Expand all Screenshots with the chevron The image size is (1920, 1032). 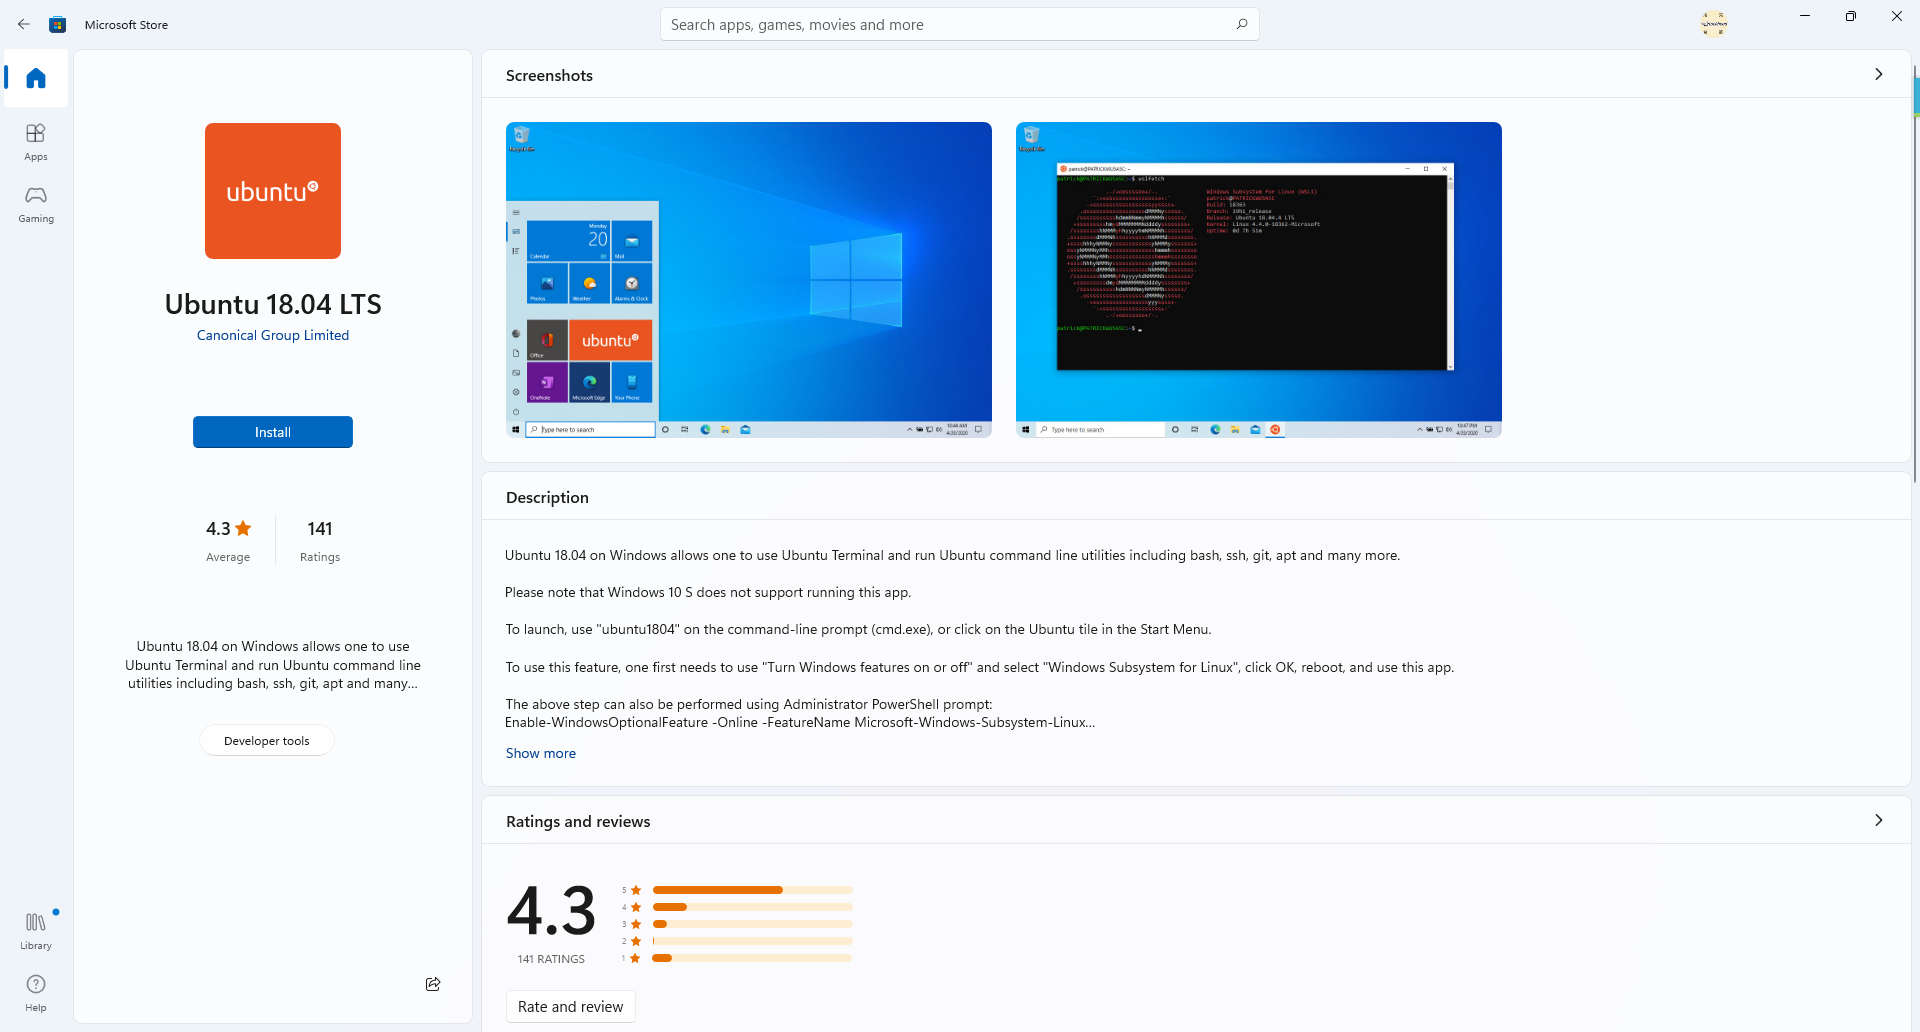1879,74
